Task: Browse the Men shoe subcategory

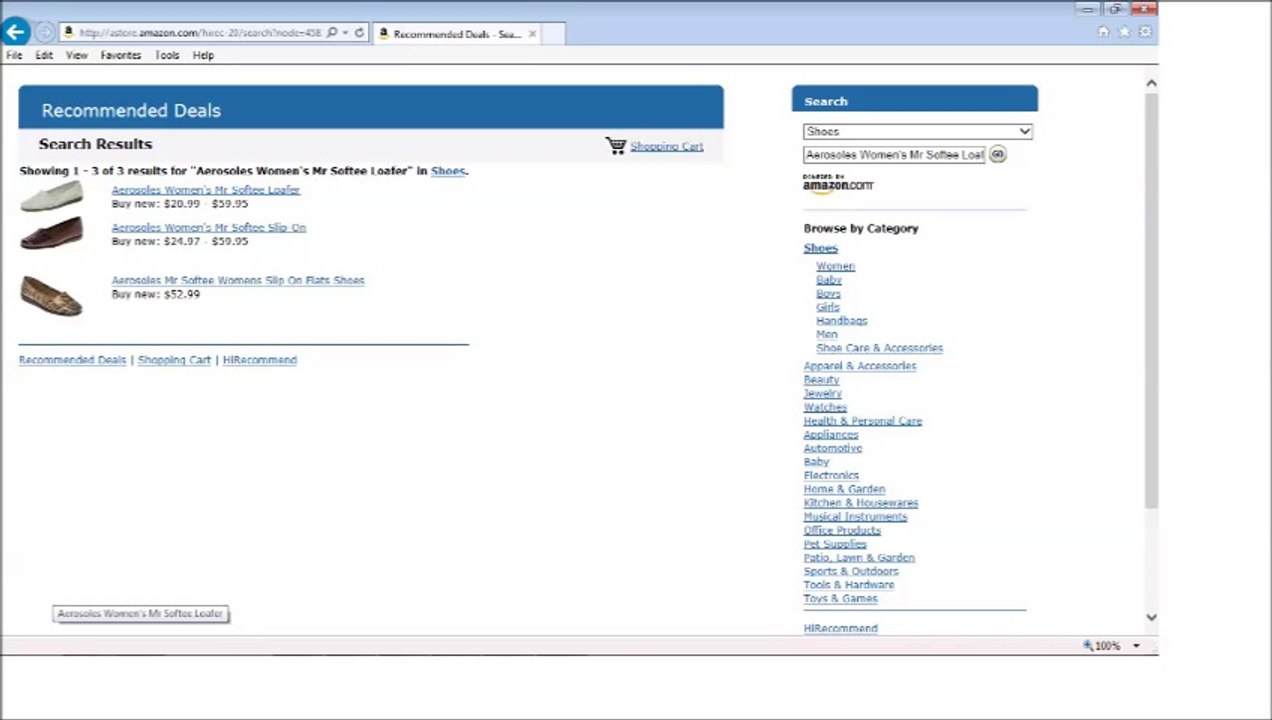Action: (826, 335)
